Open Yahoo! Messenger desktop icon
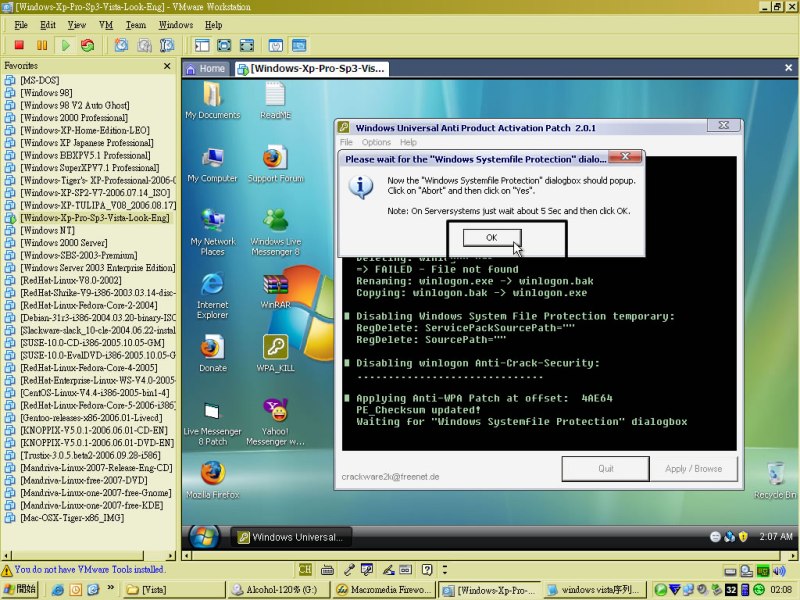 pos(276,422)
